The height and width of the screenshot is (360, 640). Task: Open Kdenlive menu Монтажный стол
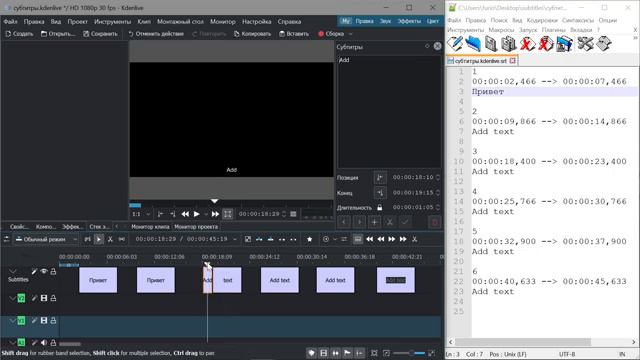click(x=180, y=22)
